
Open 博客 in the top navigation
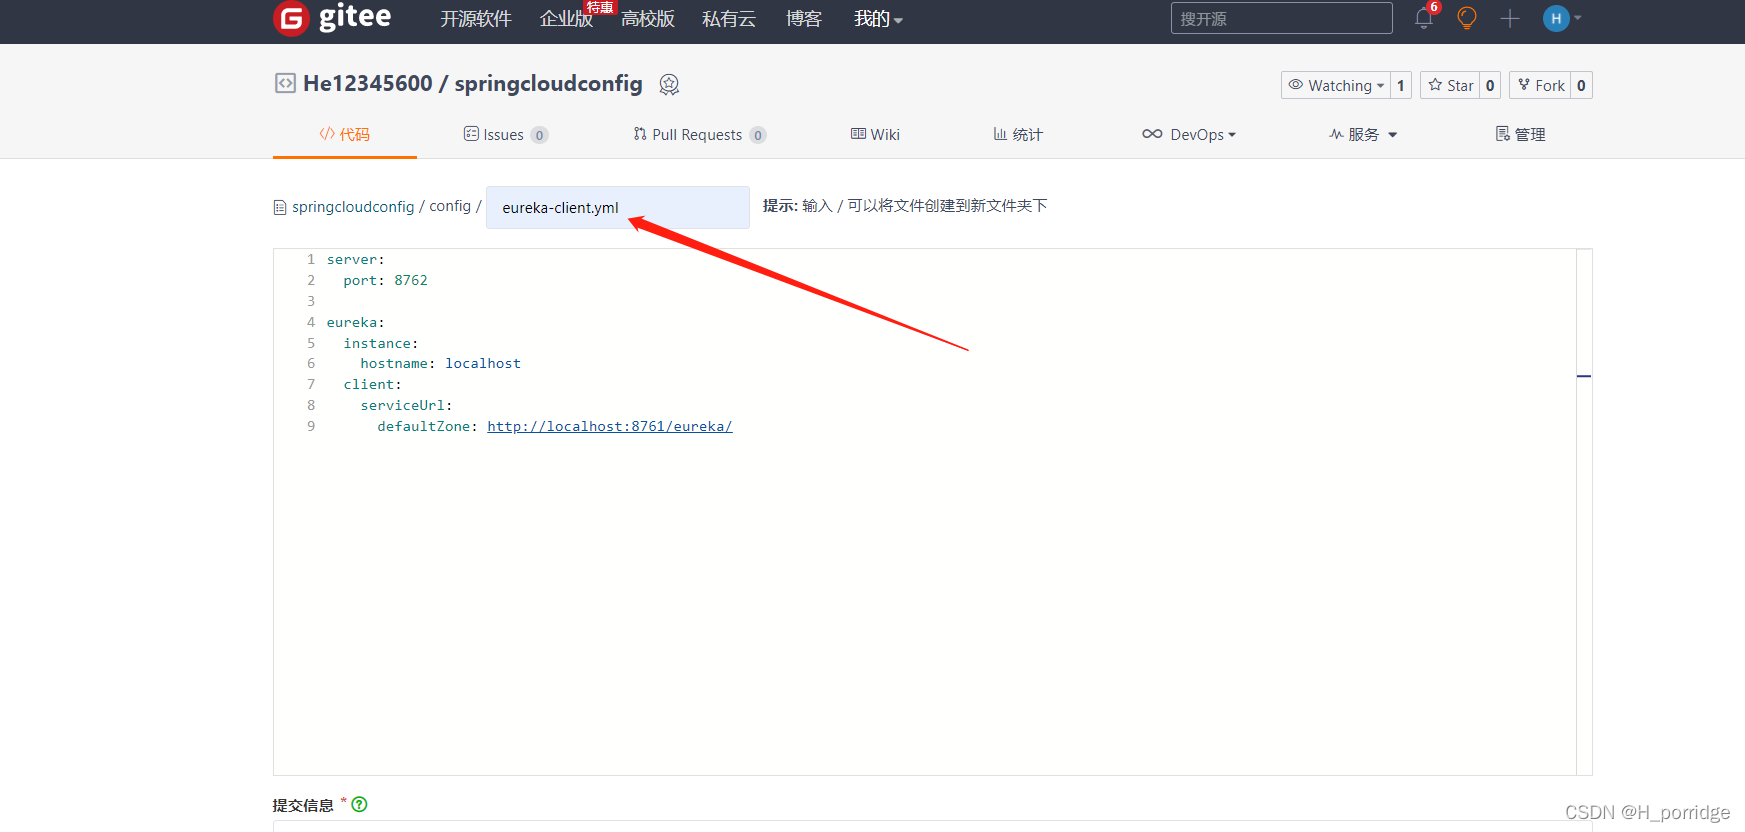[x=804, y=19]
